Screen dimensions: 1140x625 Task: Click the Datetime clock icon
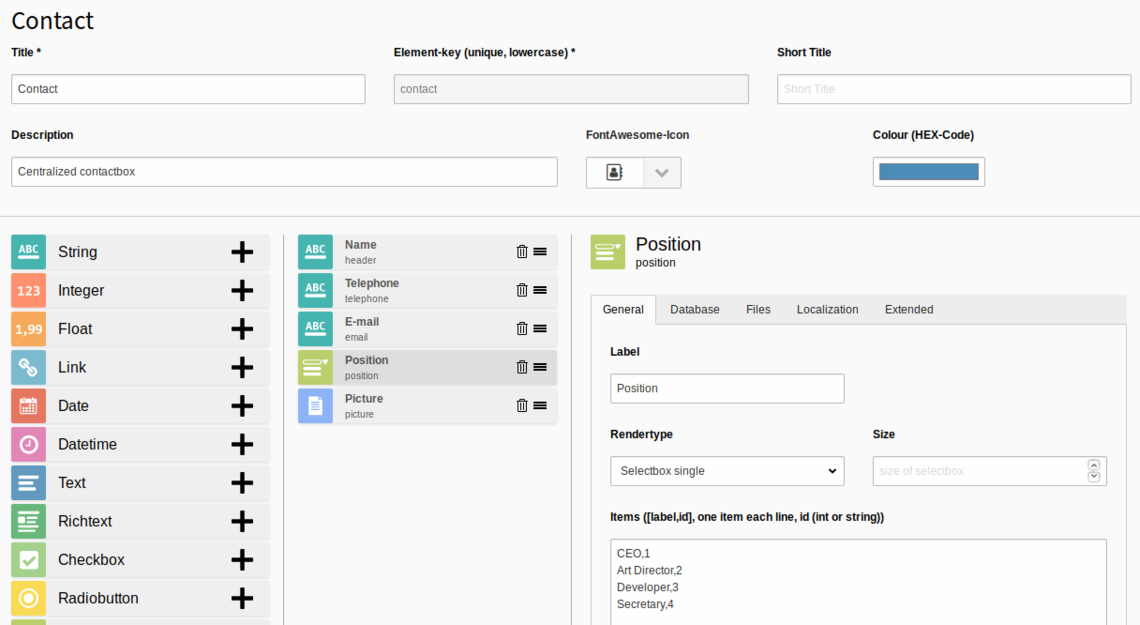pos(28,444)
